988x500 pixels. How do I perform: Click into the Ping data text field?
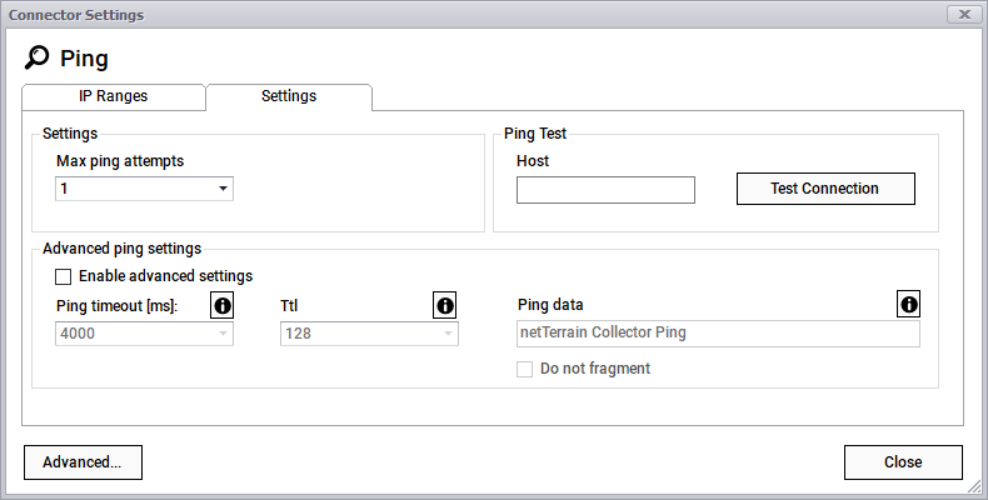(718, 333)
